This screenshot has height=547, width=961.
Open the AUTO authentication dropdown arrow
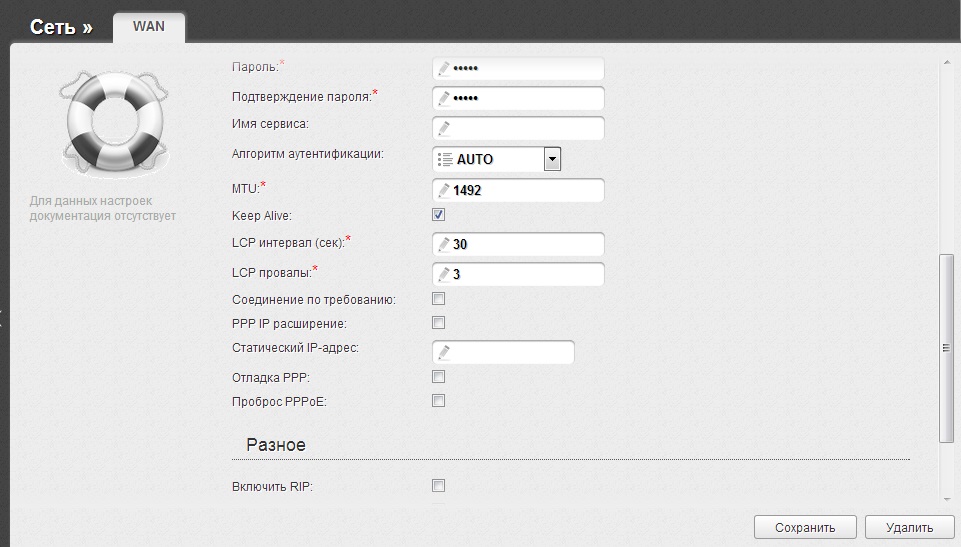pos(552,159)
